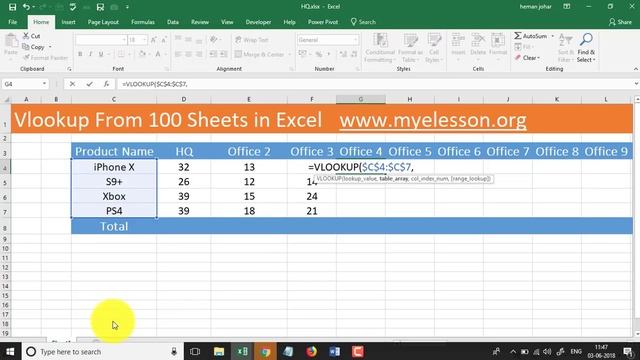This screenshot has height=360, width=640.
Task: Open the Task View taskbar icon
Action: (x=195, y=351)
